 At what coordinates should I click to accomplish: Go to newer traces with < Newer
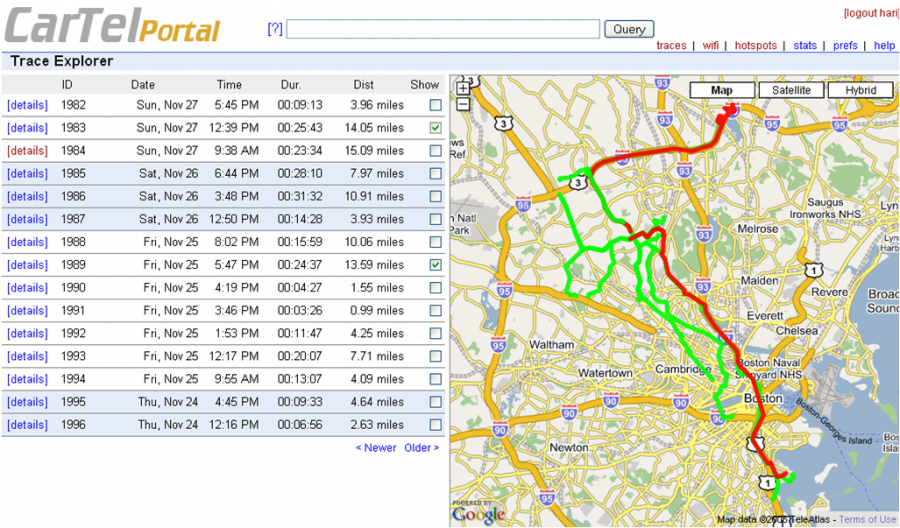pos(376,448)
